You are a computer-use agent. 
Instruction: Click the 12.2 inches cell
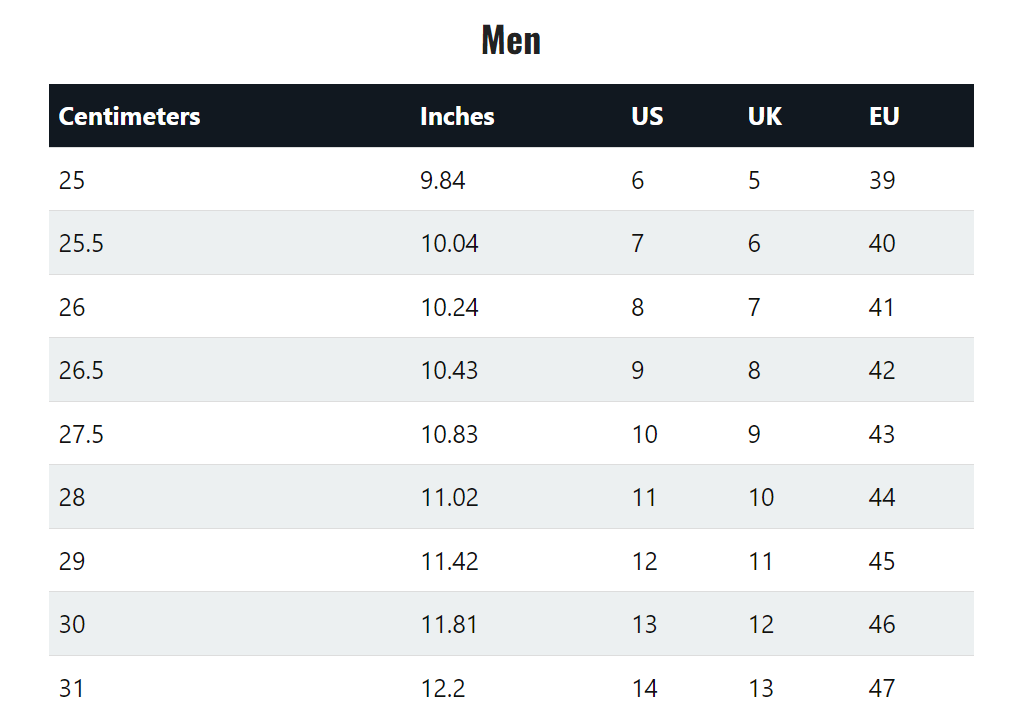point(442,688)
